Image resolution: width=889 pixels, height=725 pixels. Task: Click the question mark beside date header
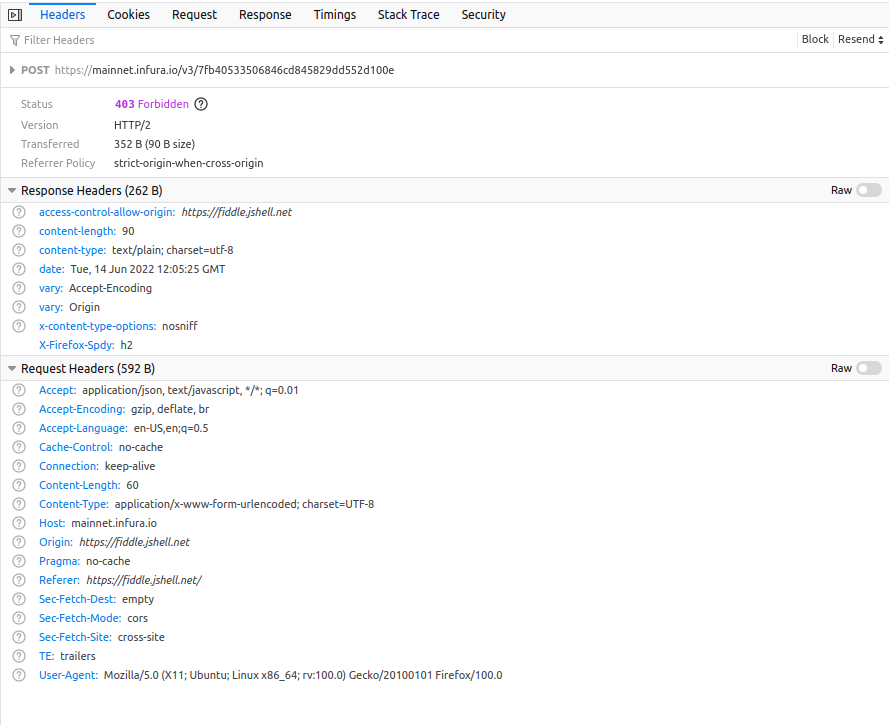pos(18,269)
